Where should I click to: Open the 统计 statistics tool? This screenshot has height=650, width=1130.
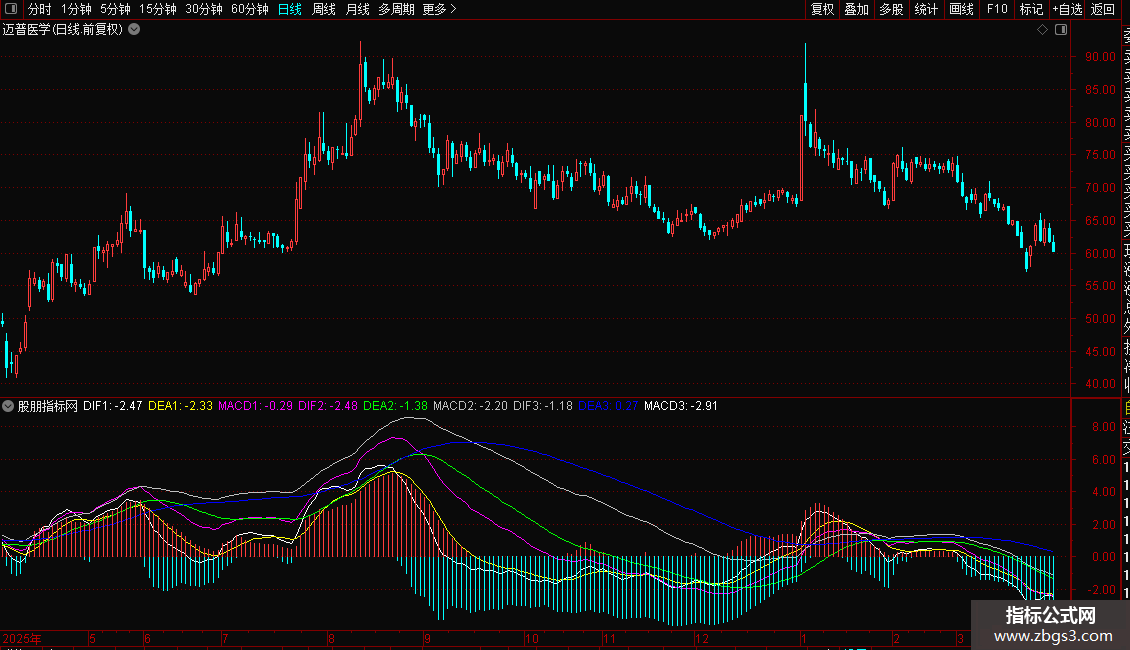click(926, 10)
